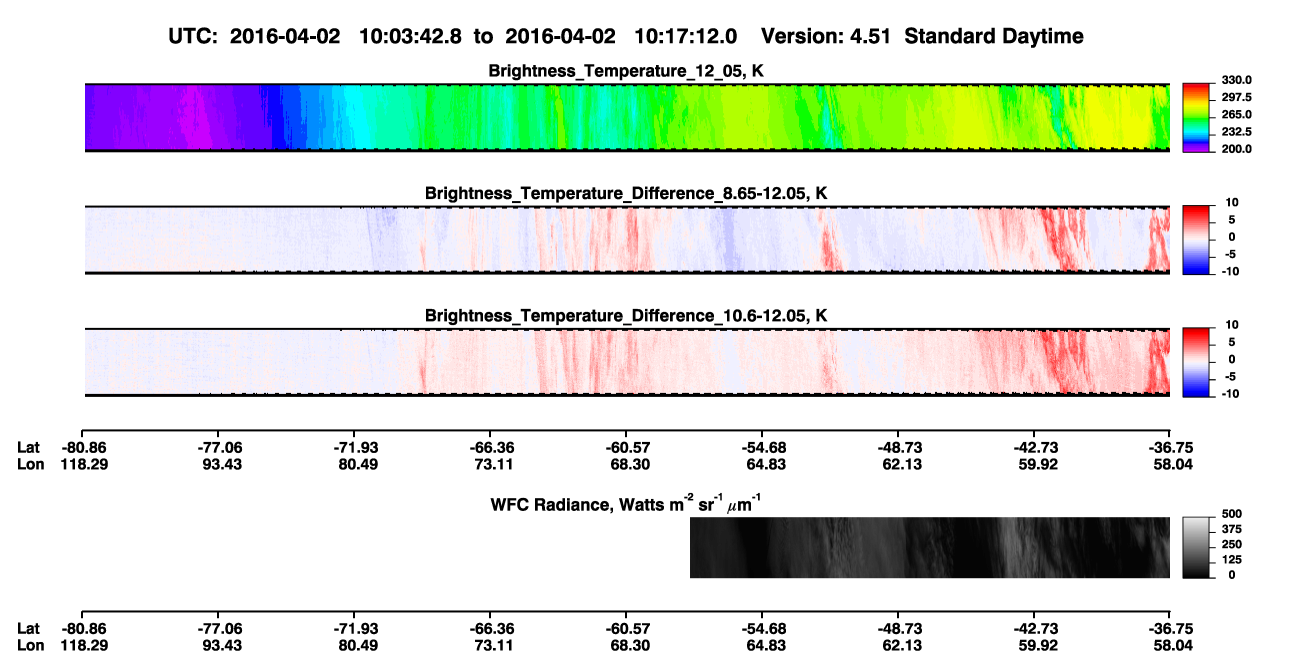Click latitude '-48.73' on axis under WFC Radiance panel
The width and height of the screenshot is (1300, 667).
(900, 628)
